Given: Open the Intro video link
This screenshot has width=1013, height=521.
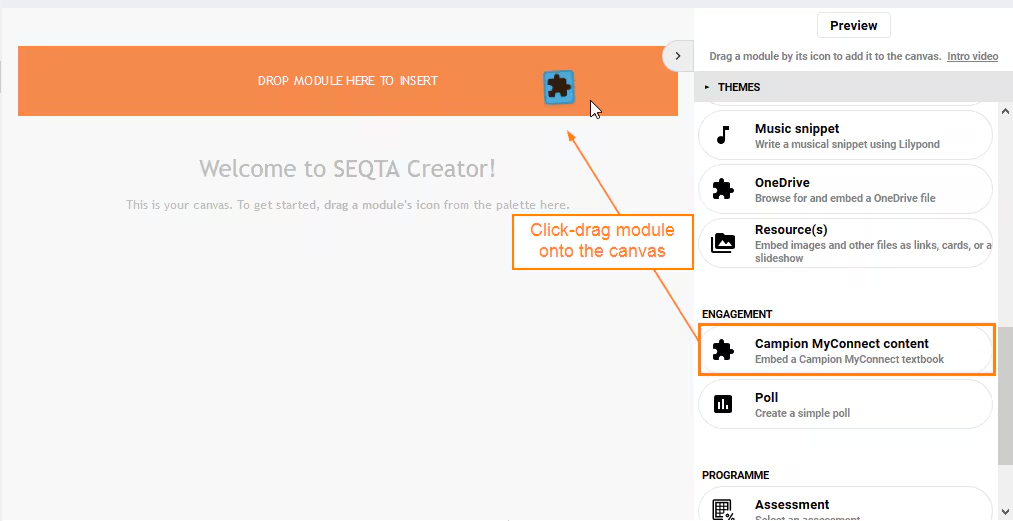Looking at the screenshot, I should [972, 56].
